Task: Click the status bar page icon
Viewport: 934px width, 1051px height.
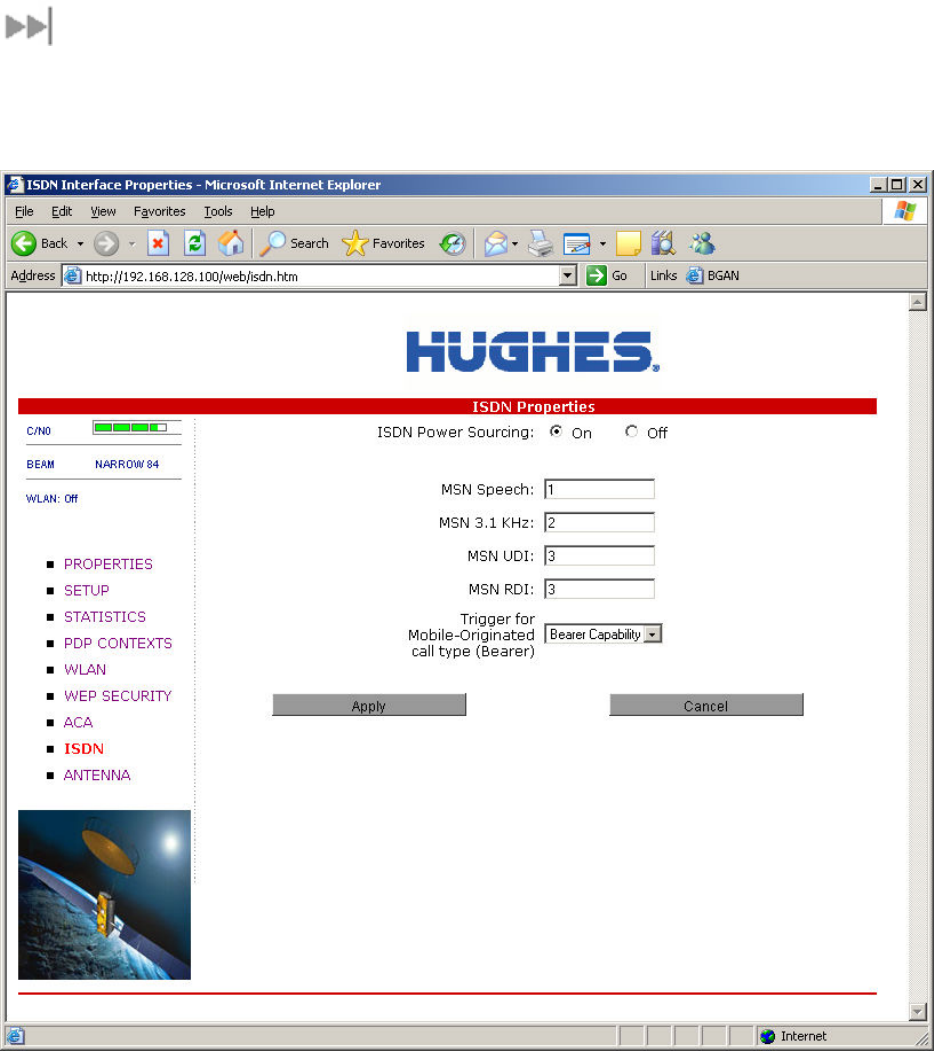Action: coord(15,1036)
